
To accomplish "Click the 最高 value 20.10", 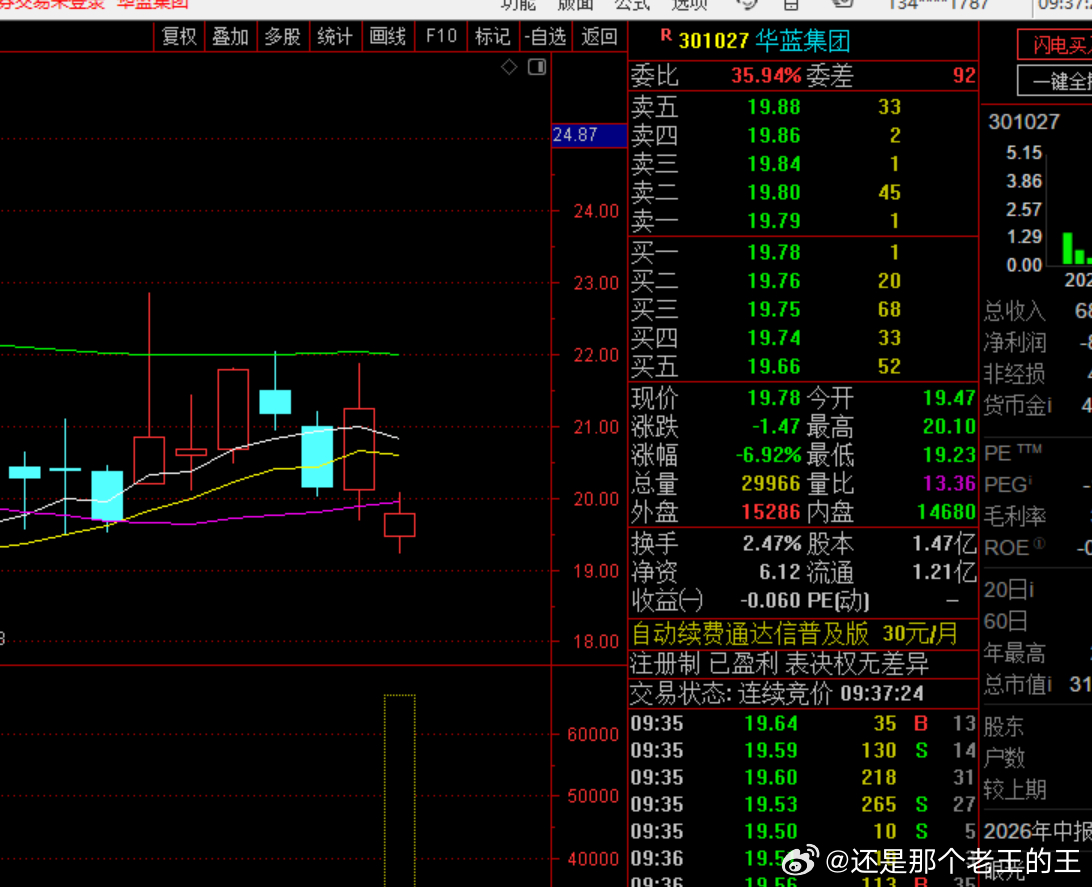I will [x=949, y=427].
